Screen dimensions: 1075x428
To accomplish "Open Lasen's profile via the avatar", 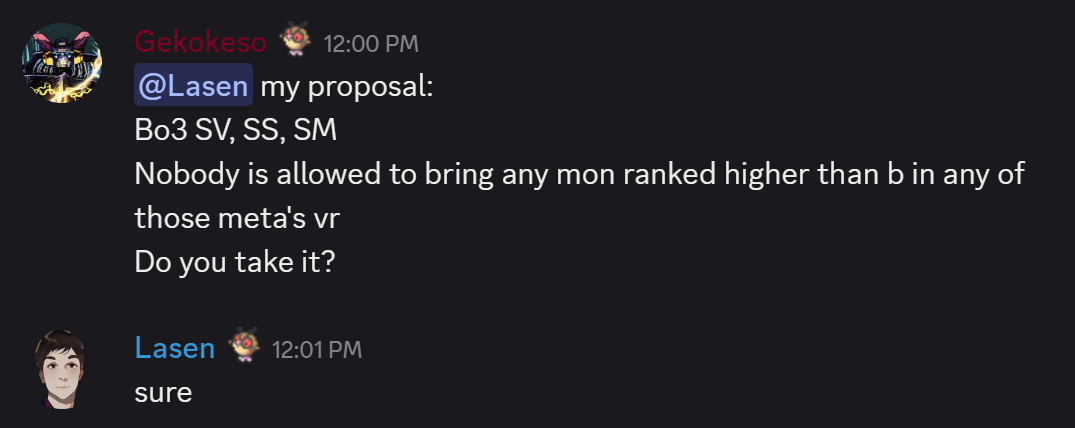I will coord(62,370).
